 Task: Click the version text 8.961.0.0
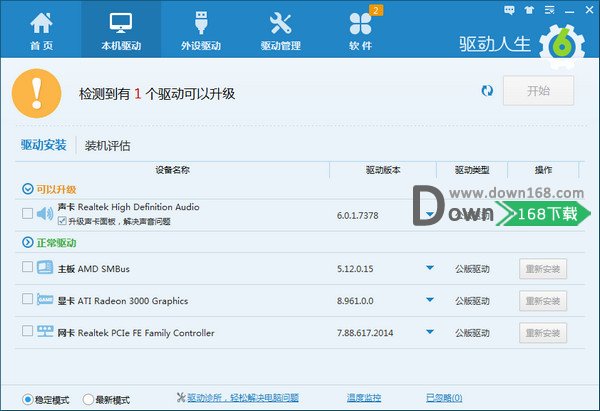click(355, 301)
